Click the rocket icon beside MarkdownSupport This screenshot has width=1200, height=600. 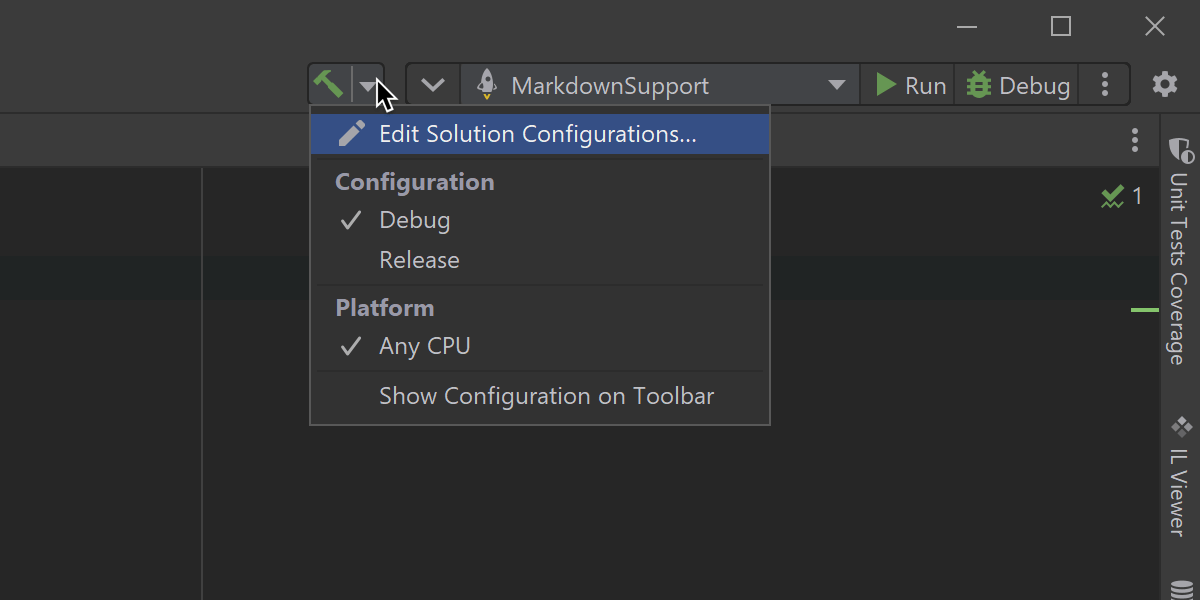pos(487,85)
